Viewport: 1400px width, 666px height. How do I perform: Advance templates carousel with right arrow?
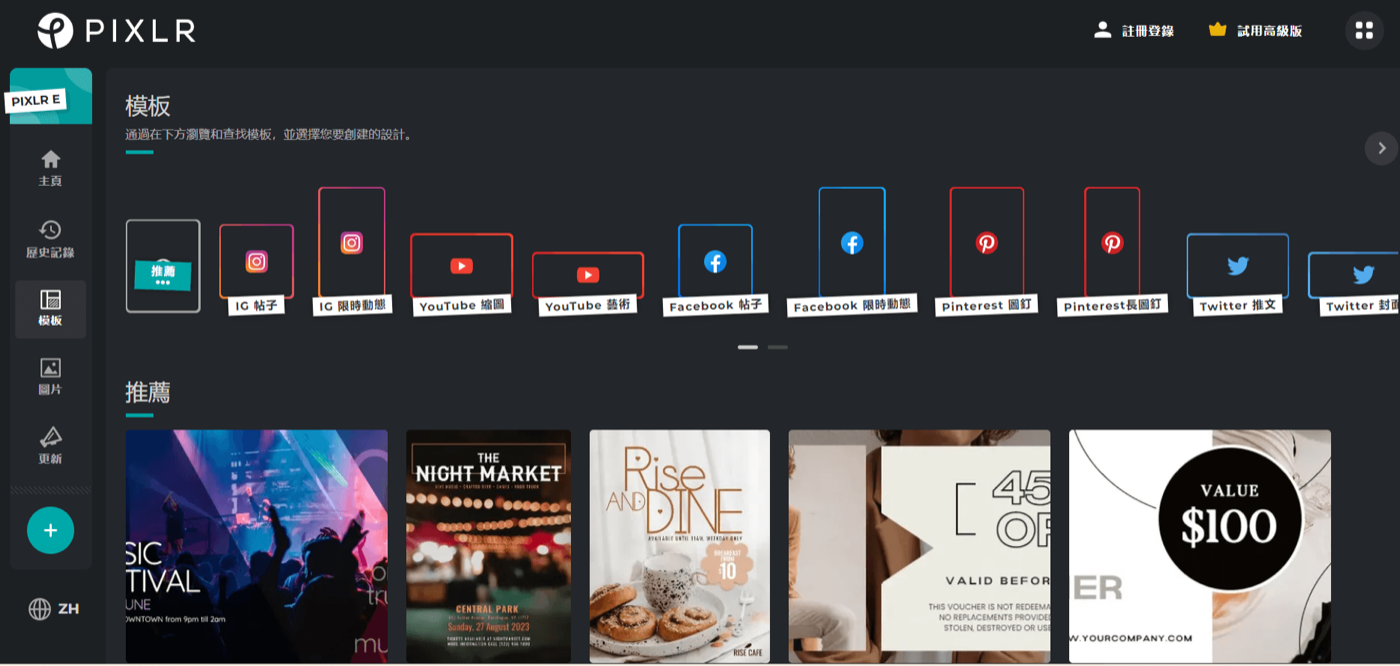click(1381, 148)
